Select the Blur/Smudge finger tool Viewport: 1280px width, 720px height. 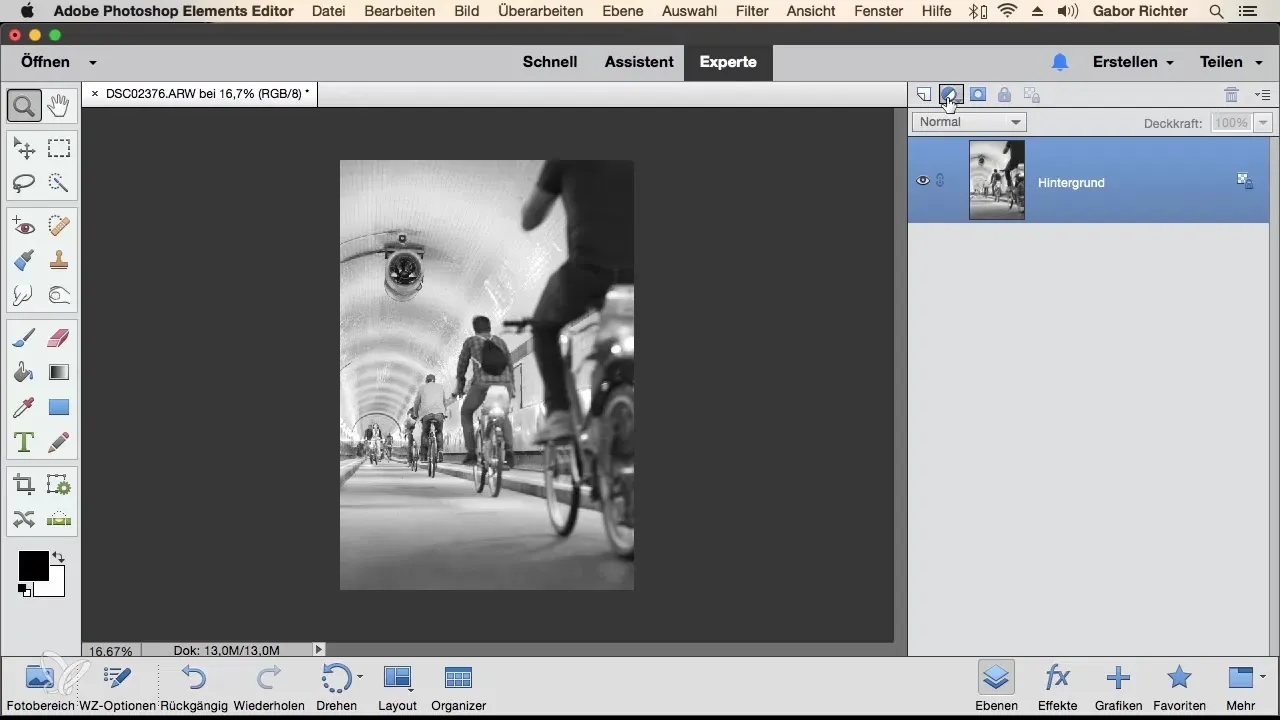tap(24, 295)
